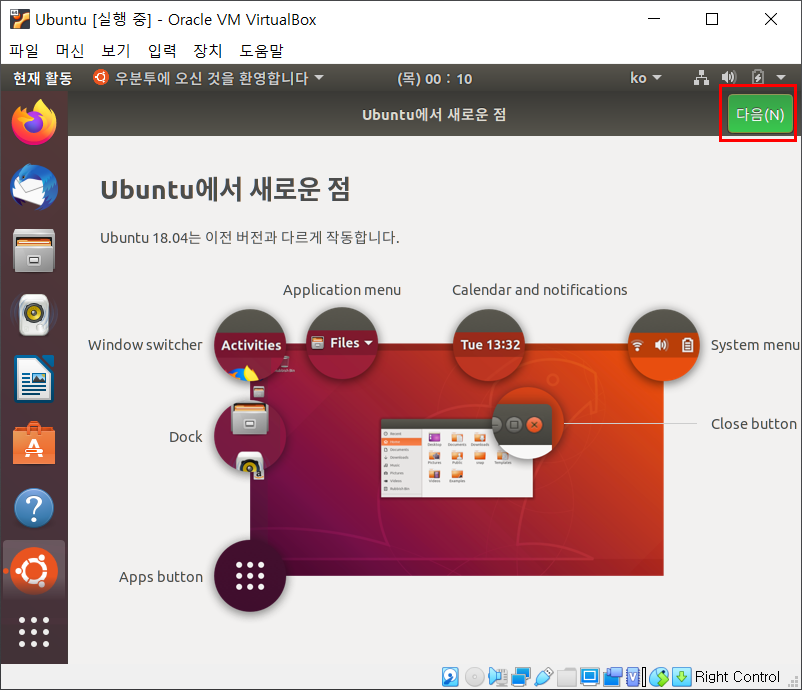Click the VirtualBox audio status icon
The width and height of the screenshot is (802, 690).
click(x=497, y=677)
